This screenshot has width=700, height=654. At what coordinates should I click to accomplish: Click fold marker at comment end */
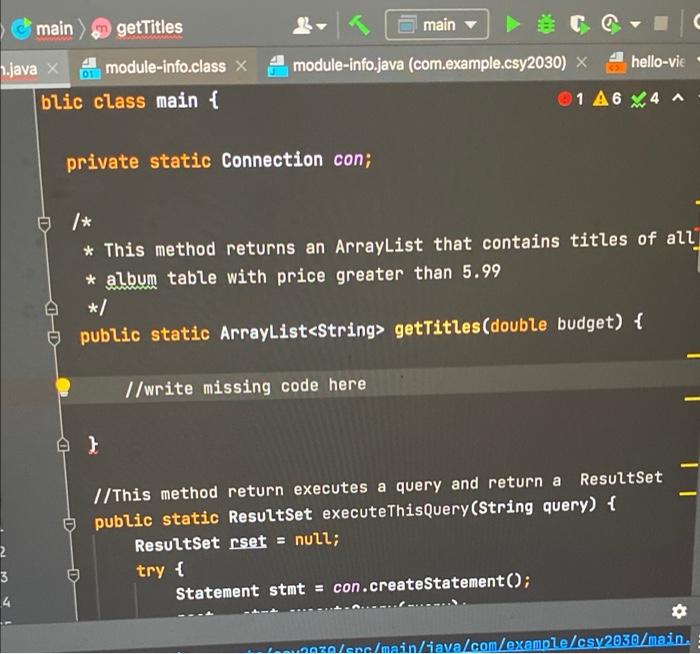tap(51, 307)
